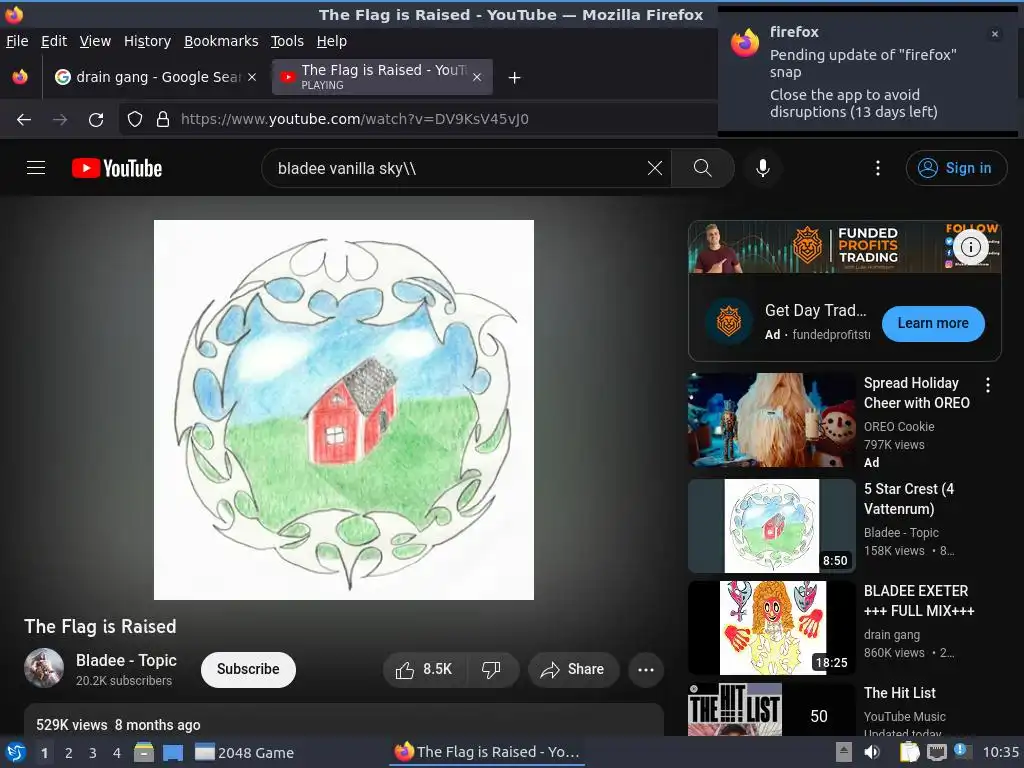Image resolution: width=1024 pixels, height=768 pixels.
Task: Click Learn more on trading ad
Action: pyautogui.click(x=933, y=323)
